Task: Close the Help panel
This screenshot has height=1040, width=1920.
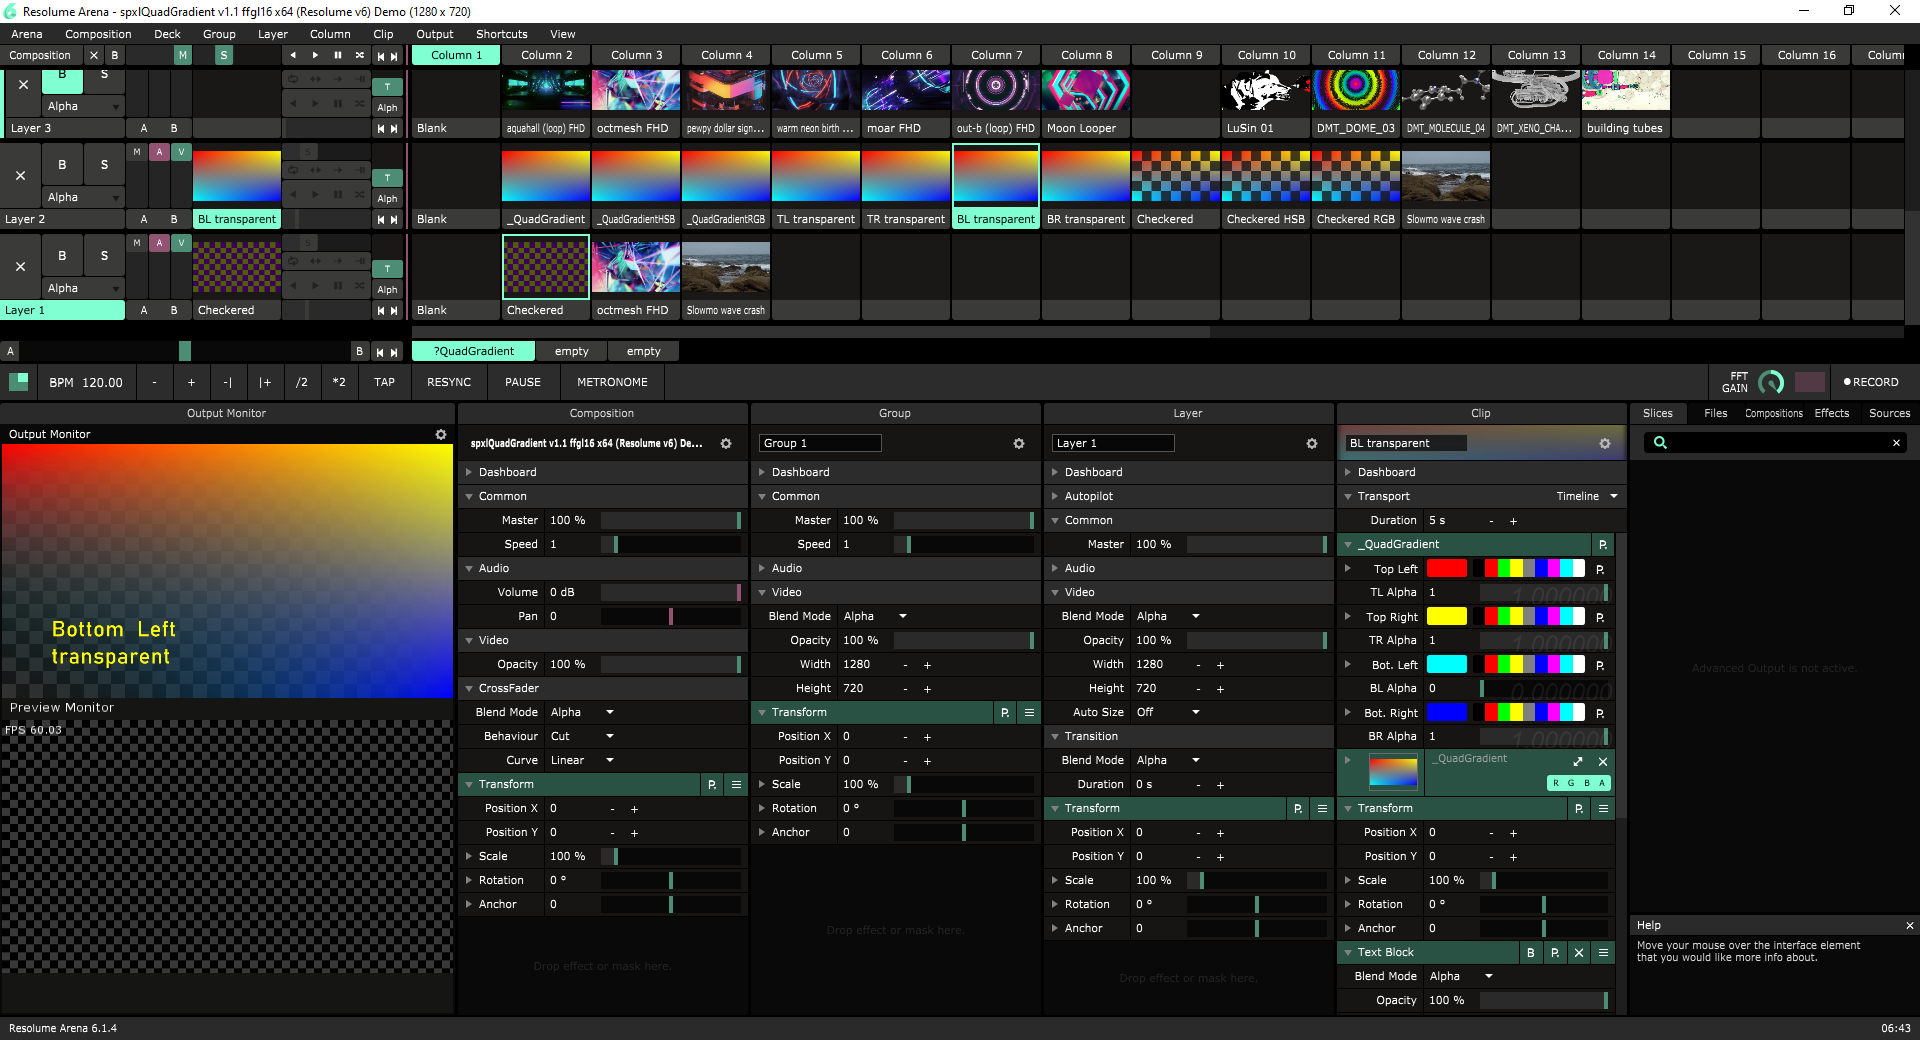Action: point(1909,926)
